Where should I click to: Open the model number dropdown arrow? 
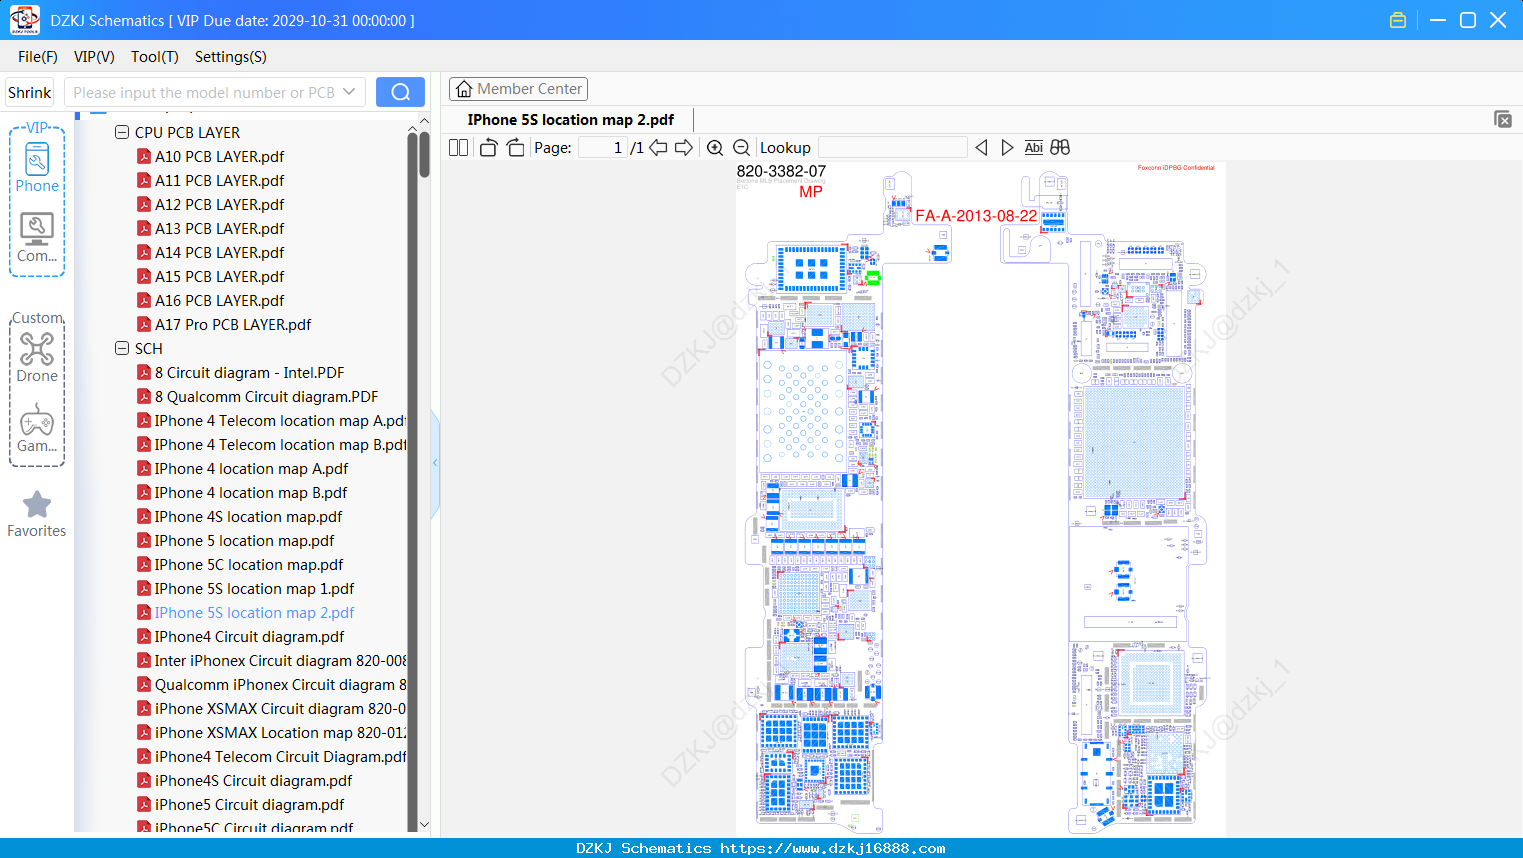[349, 92]
